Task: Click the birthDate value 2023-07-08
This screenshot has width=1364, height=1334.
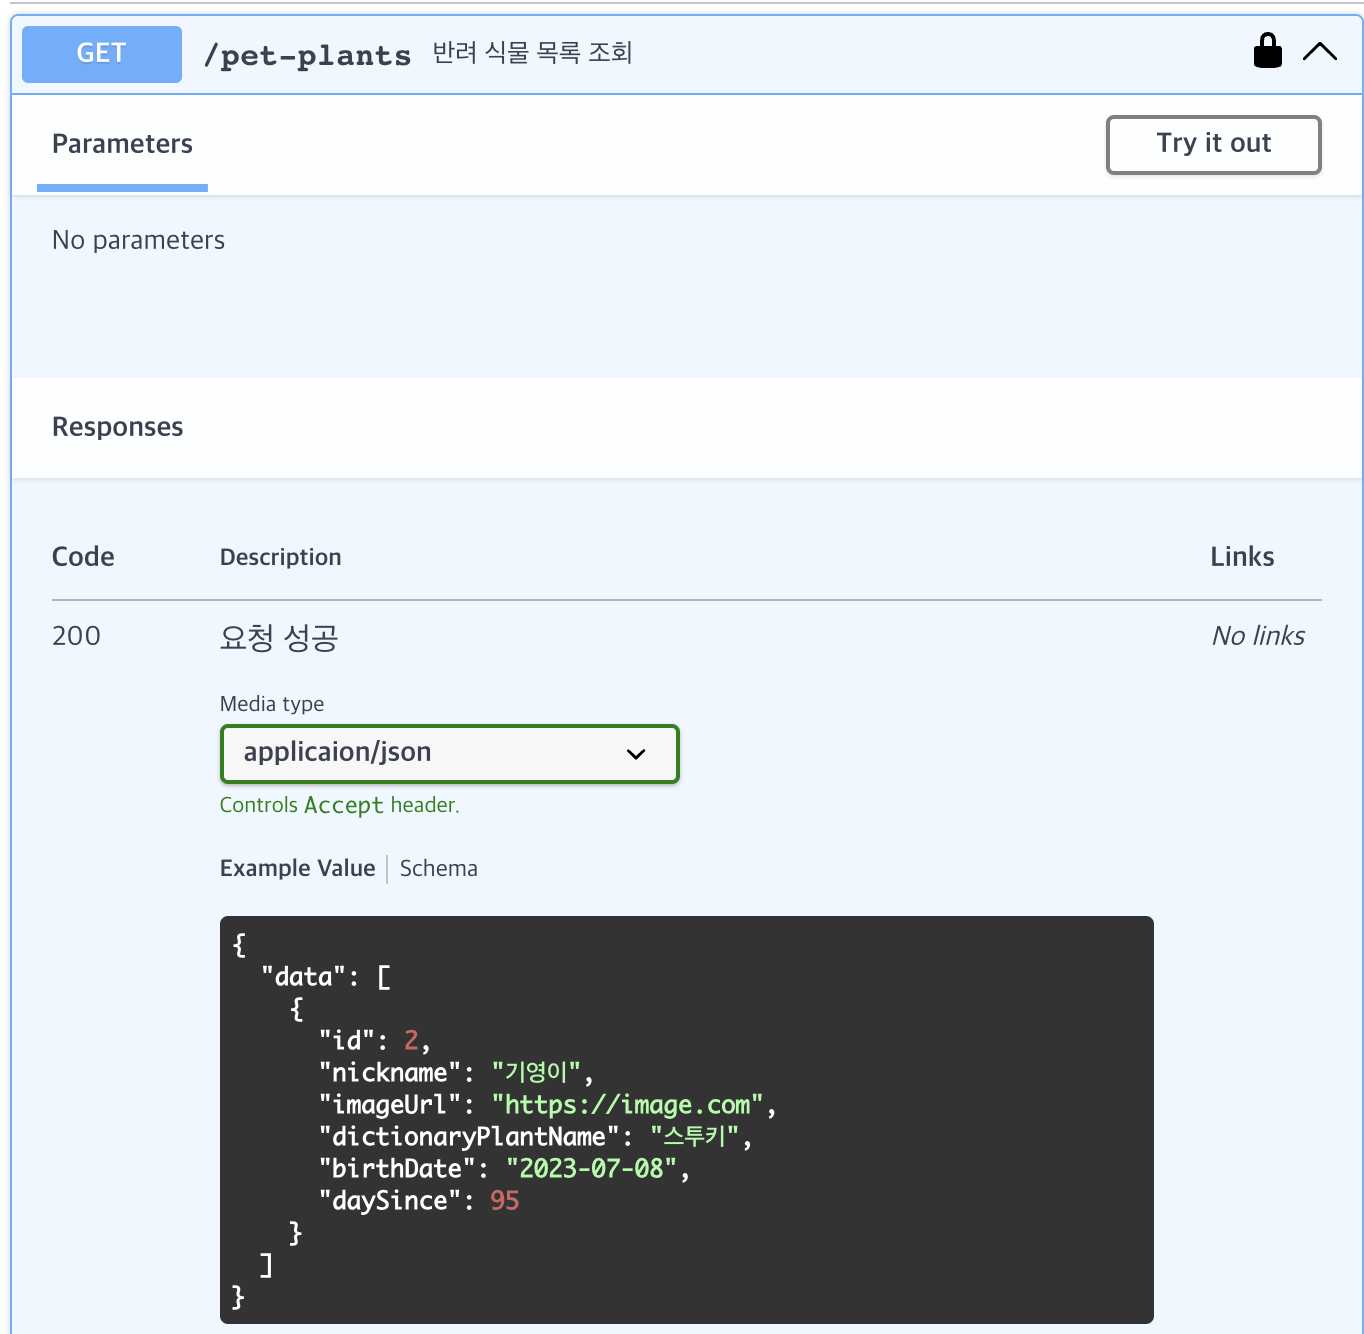Action: 591,1169
